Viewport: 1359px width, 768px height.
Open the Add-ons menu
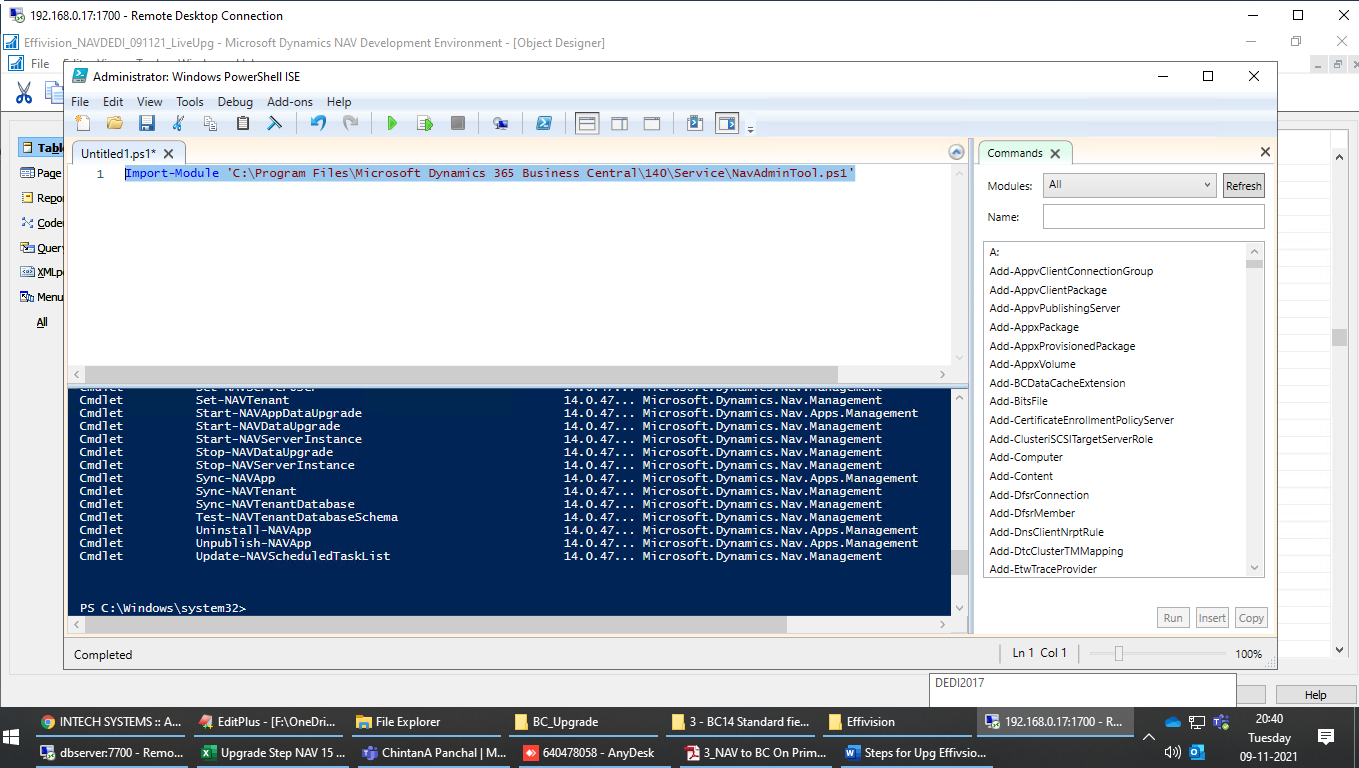[x=290, y=102]
